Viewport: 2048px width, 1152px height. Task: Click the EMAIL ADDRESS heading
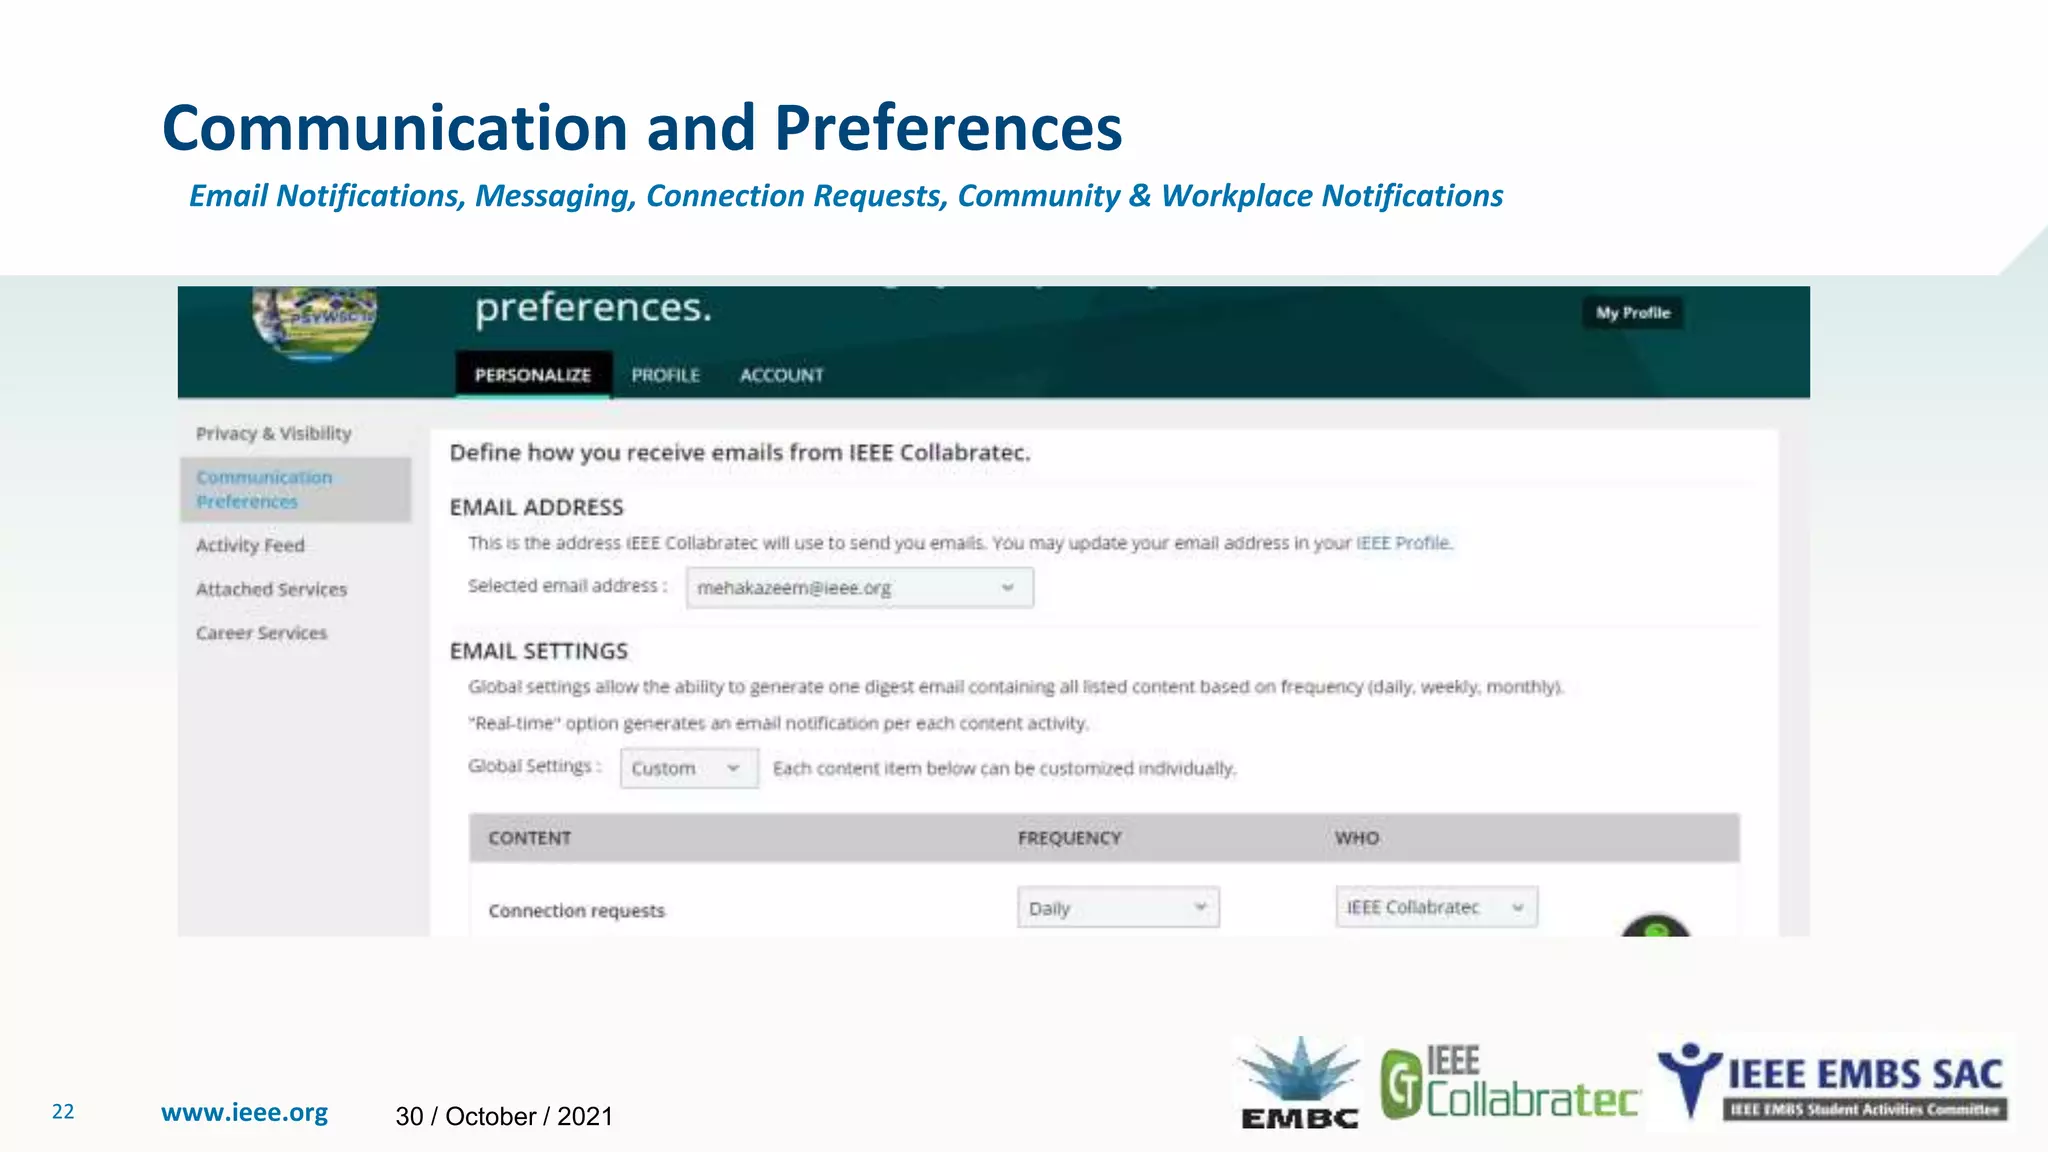tap(536, 507)
